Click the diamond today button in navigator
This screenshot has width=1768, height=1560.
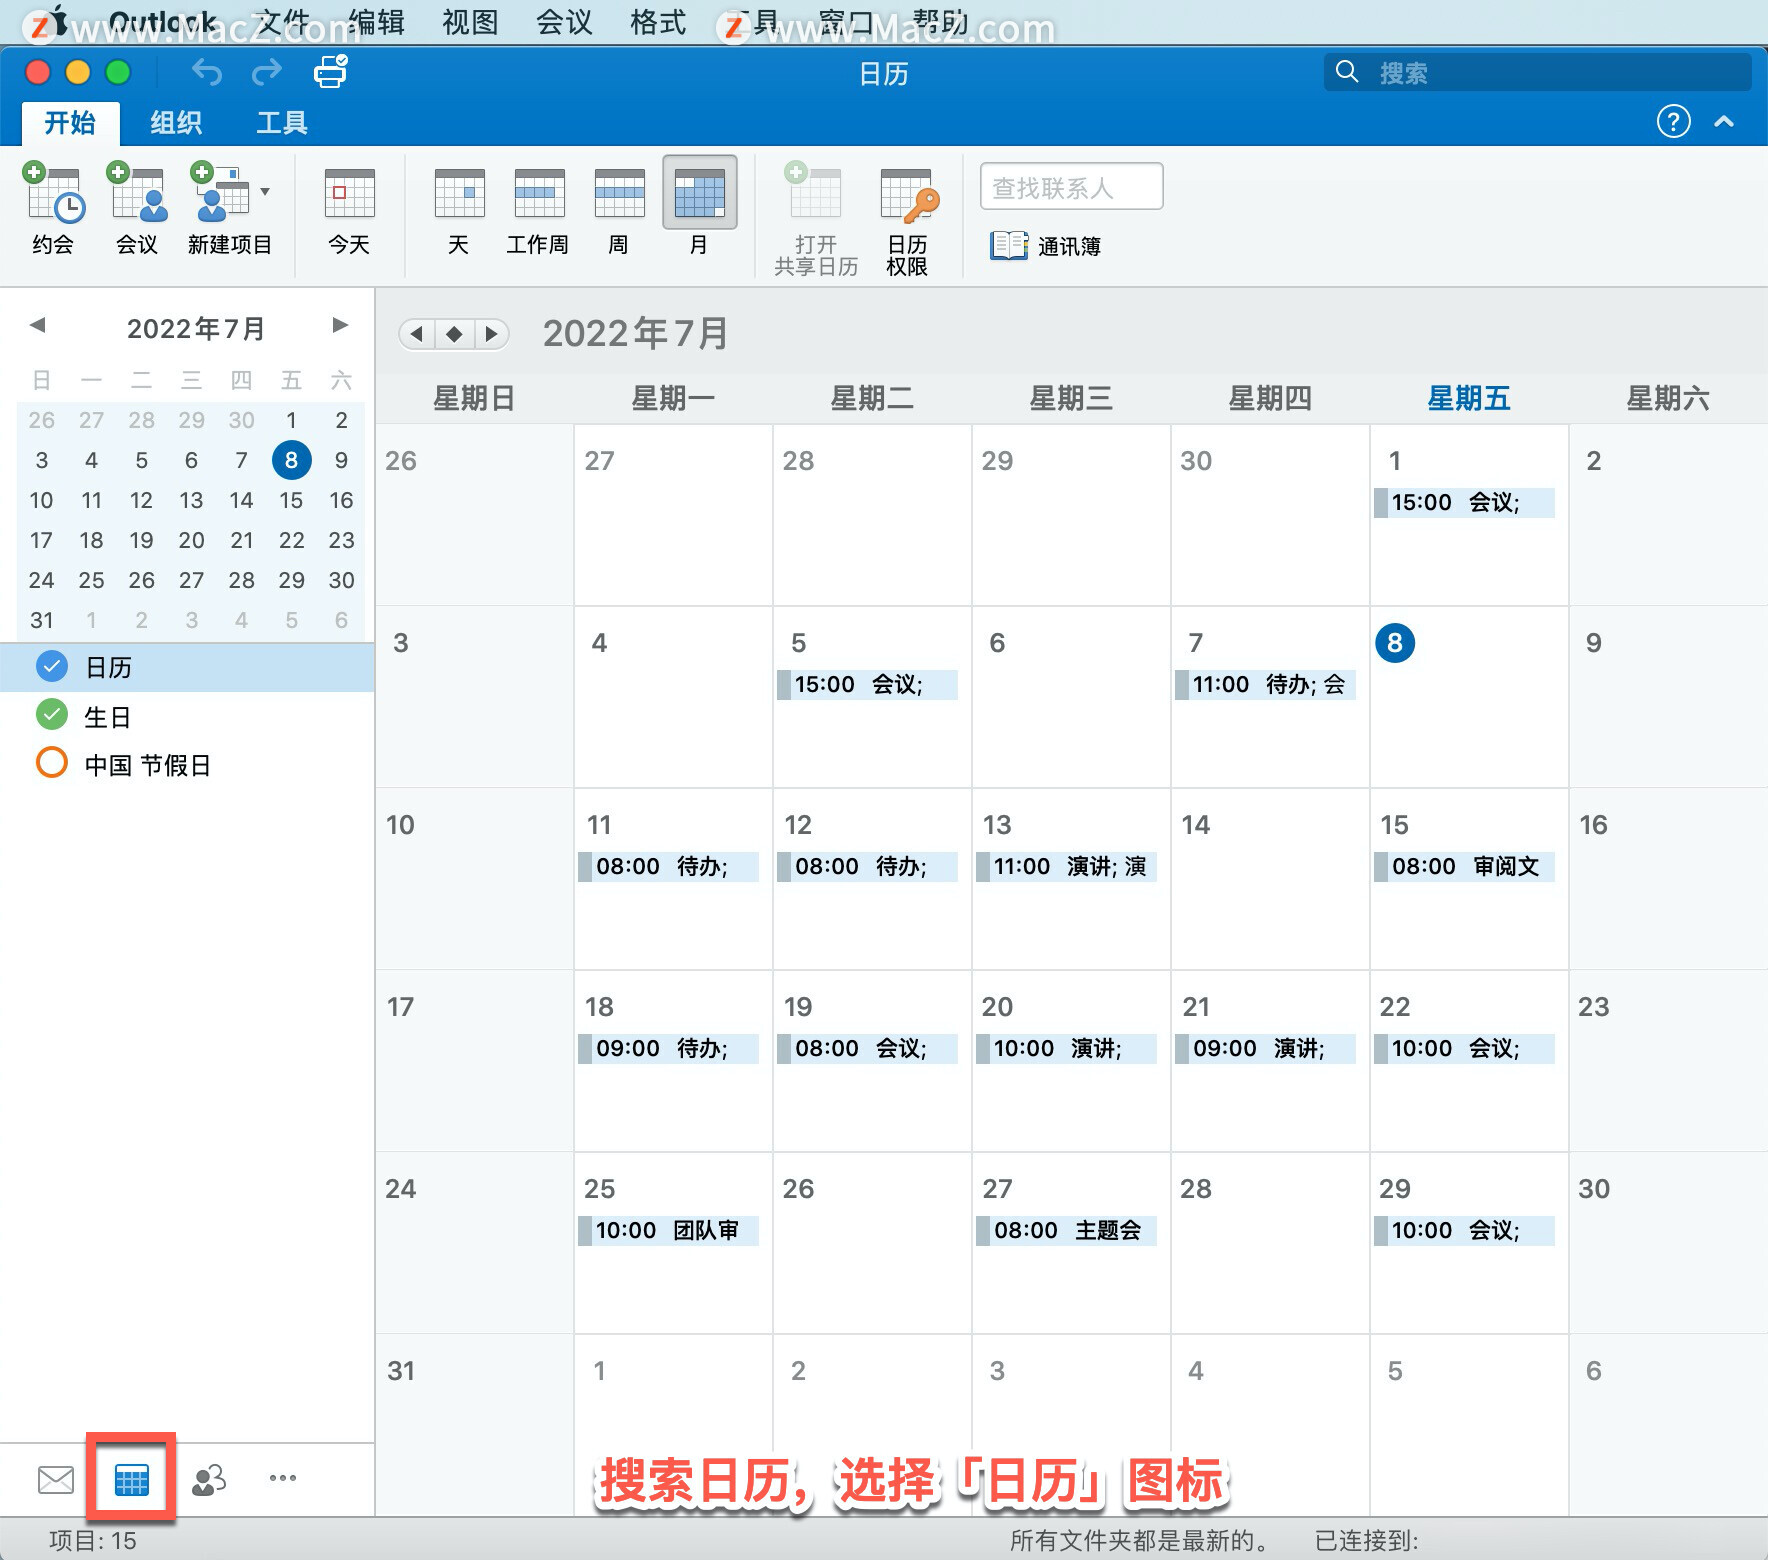pyautogui.click(x=454, y=333)
